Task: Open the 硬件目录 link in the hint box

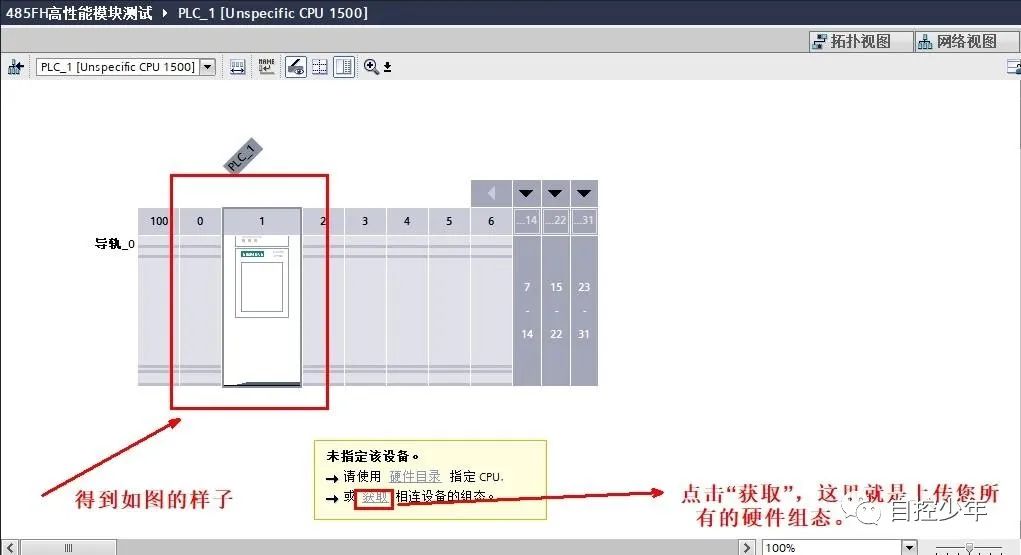Action: (415, 476)
